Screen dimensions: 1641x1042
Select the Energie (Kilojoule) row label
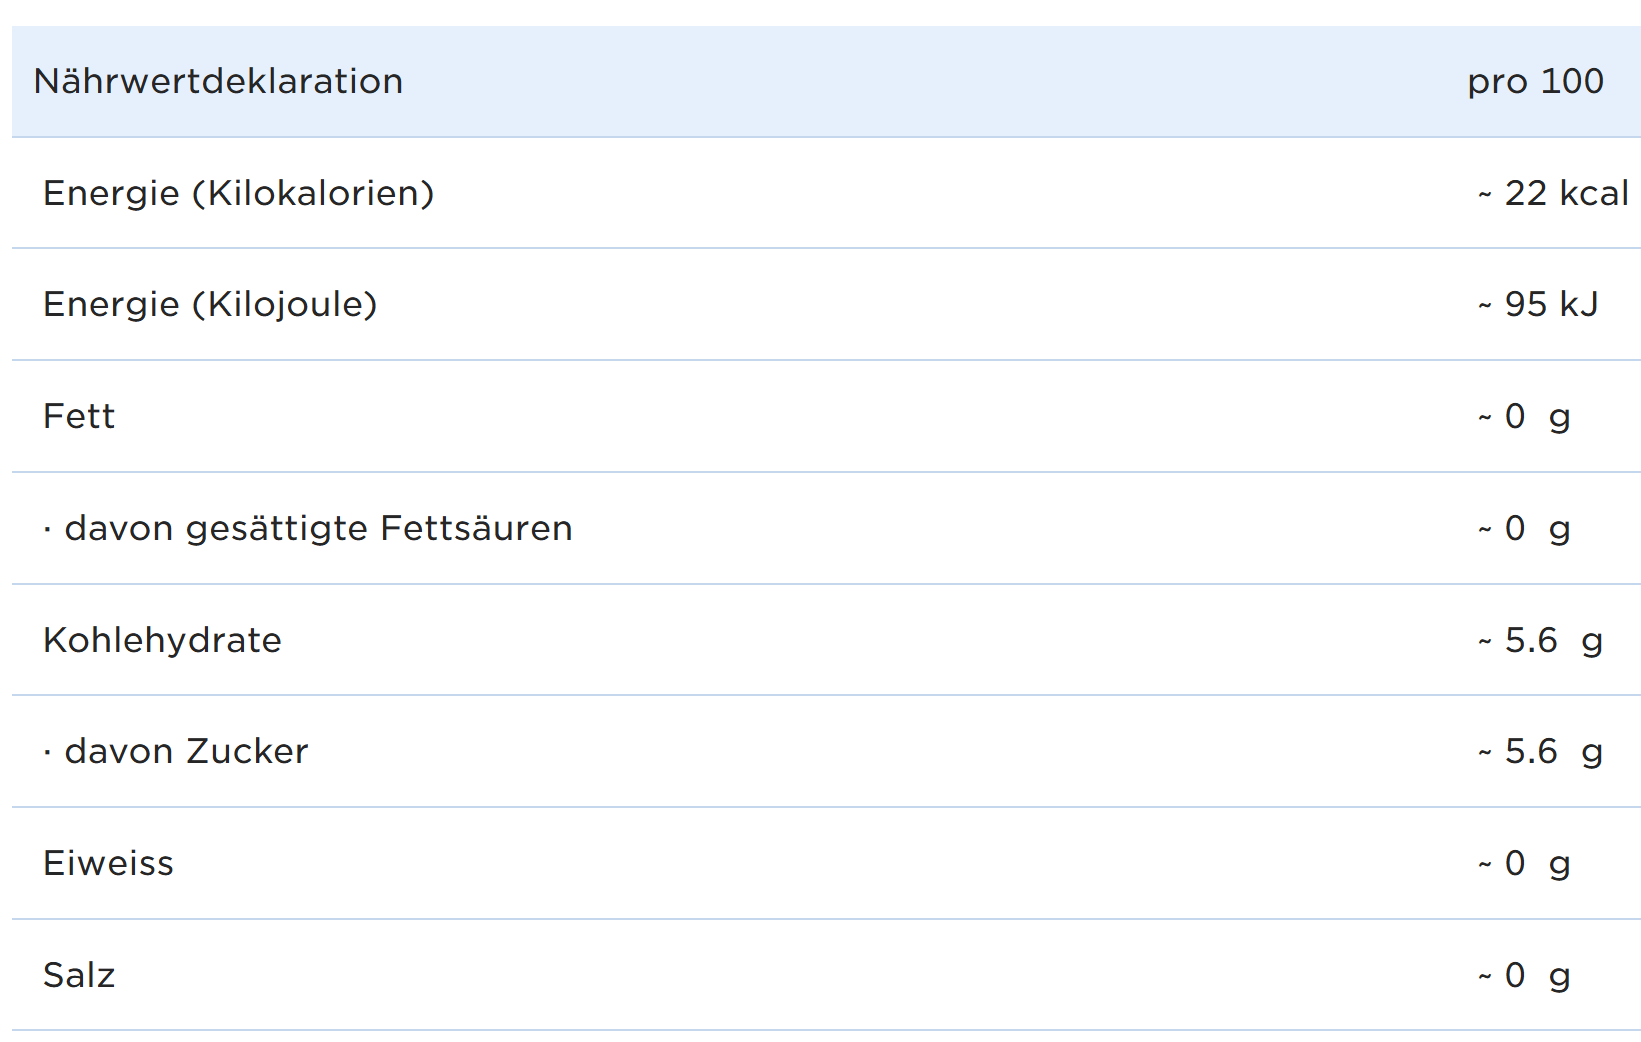210,304
